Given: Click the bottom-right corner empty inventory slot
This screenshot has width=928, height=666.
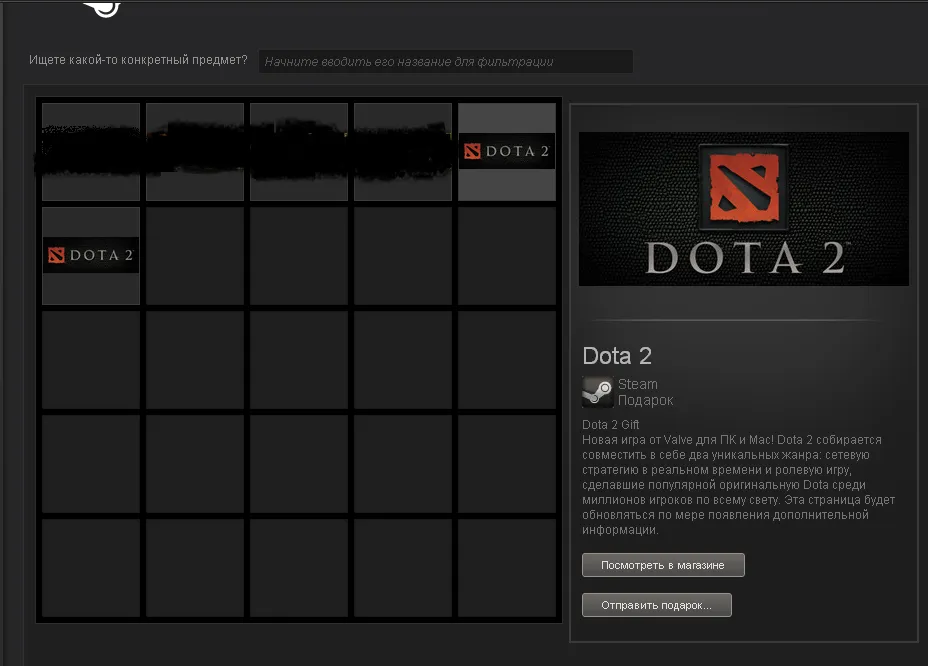Looking at the screenshot, I should [x=507, y=568].
